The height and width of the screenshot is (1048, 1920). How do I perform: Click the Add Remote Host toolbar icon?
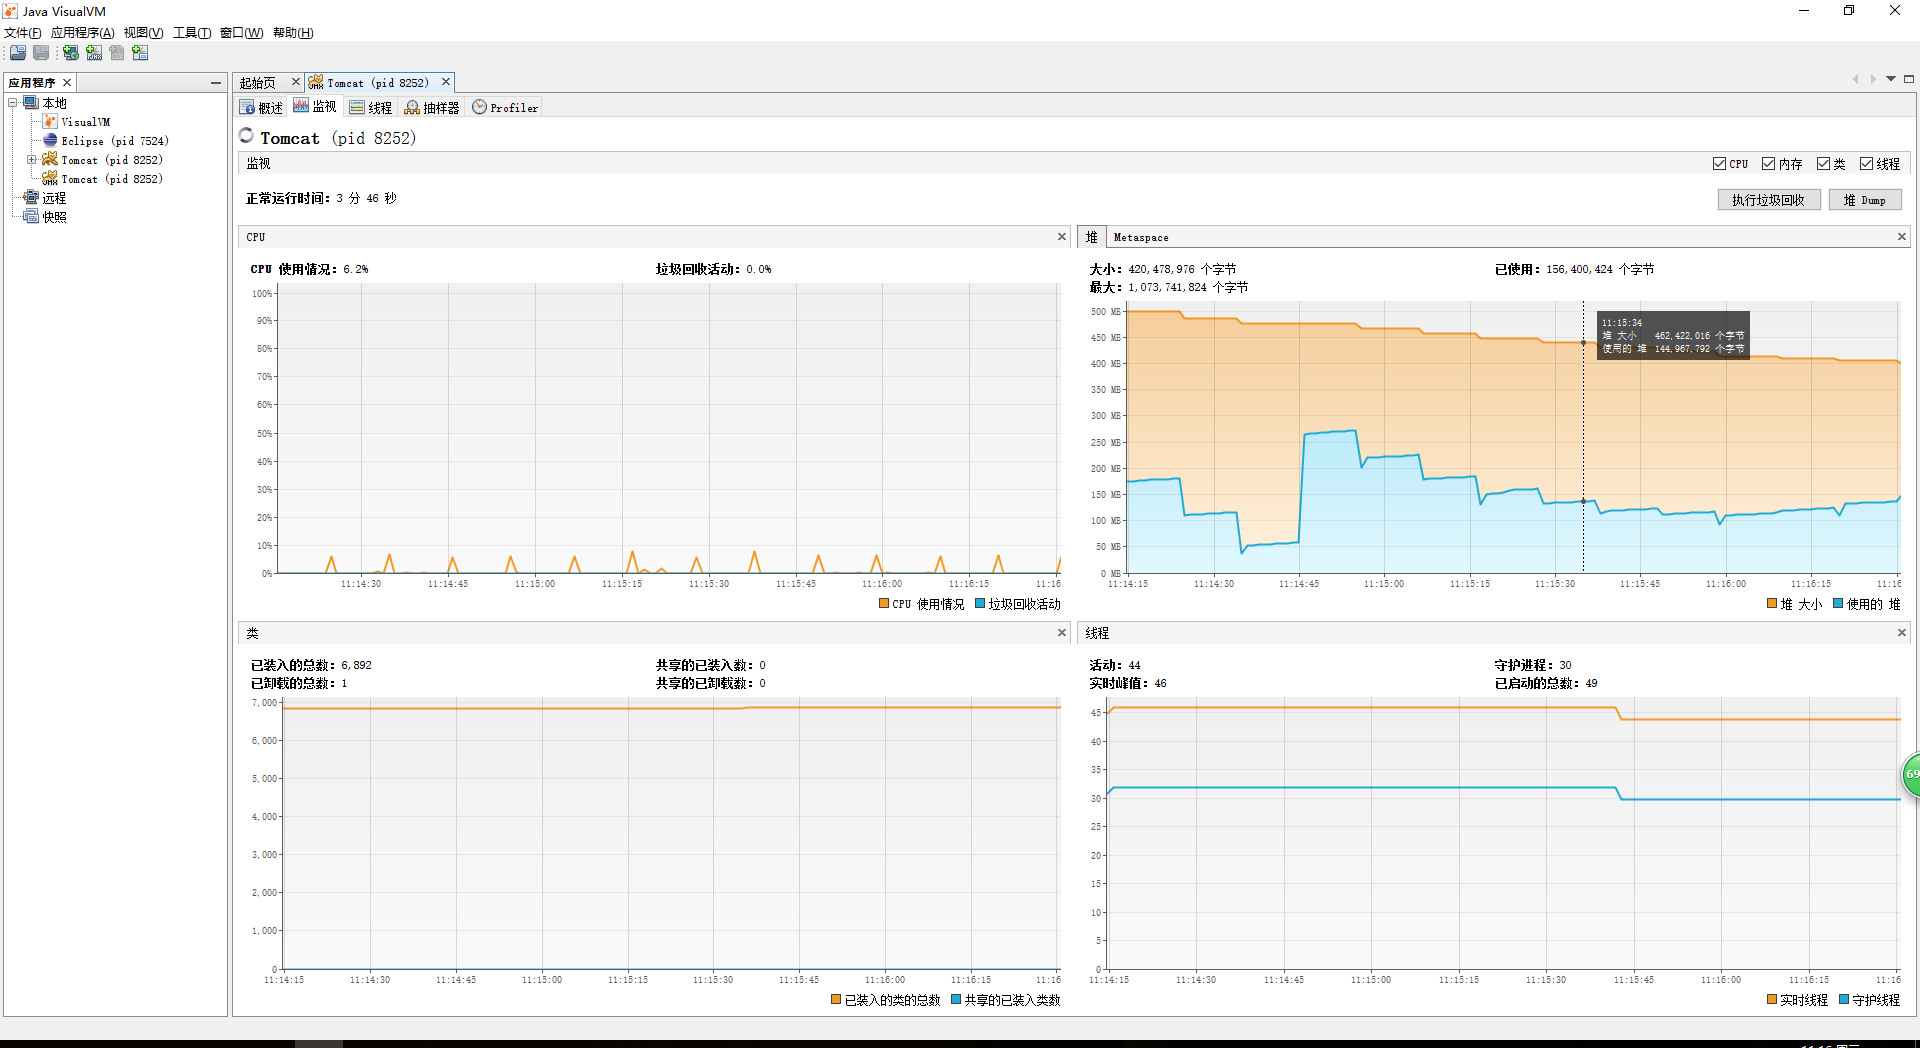tap(71, 53)
